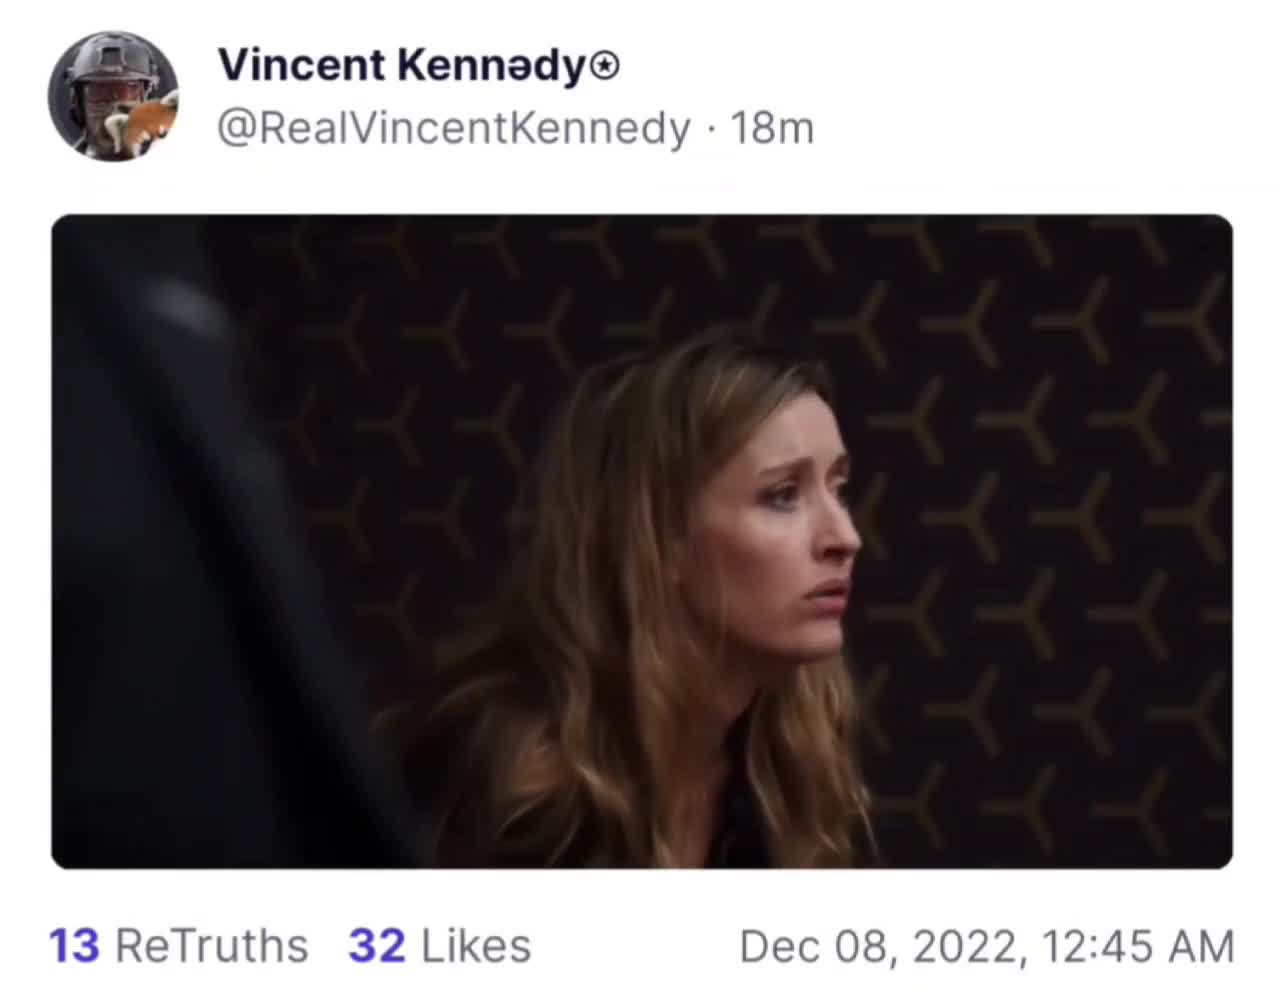Click the 12:45 AM post time
Image resolution: width=1280 pixels, height=998 pixels.
(x=1137, y=946)
